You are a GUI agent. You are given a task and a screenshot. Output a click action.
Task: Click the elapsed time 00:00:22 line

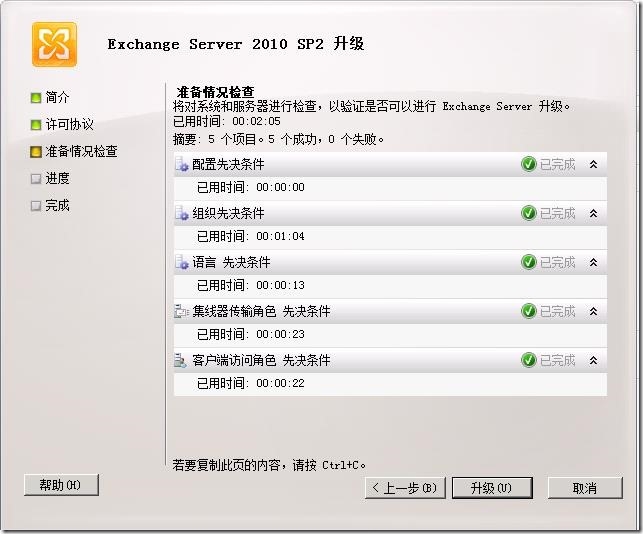(x=251, y=383)
